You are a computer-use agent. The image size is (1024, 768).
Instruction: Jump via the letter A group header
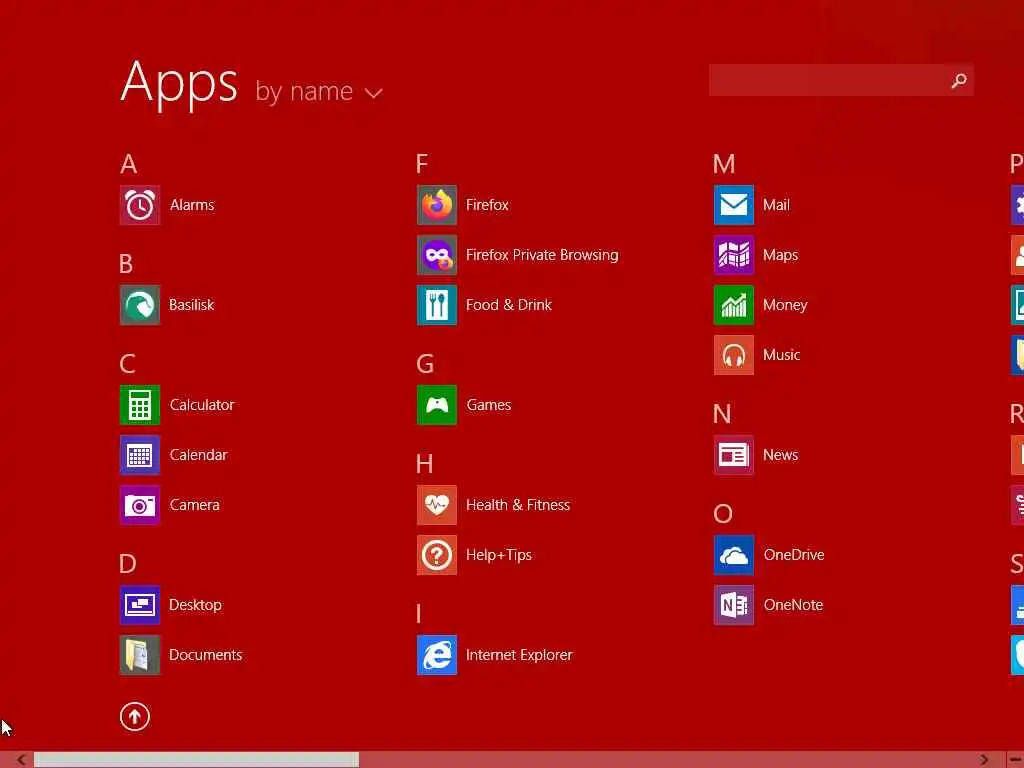tap(129, 164)
